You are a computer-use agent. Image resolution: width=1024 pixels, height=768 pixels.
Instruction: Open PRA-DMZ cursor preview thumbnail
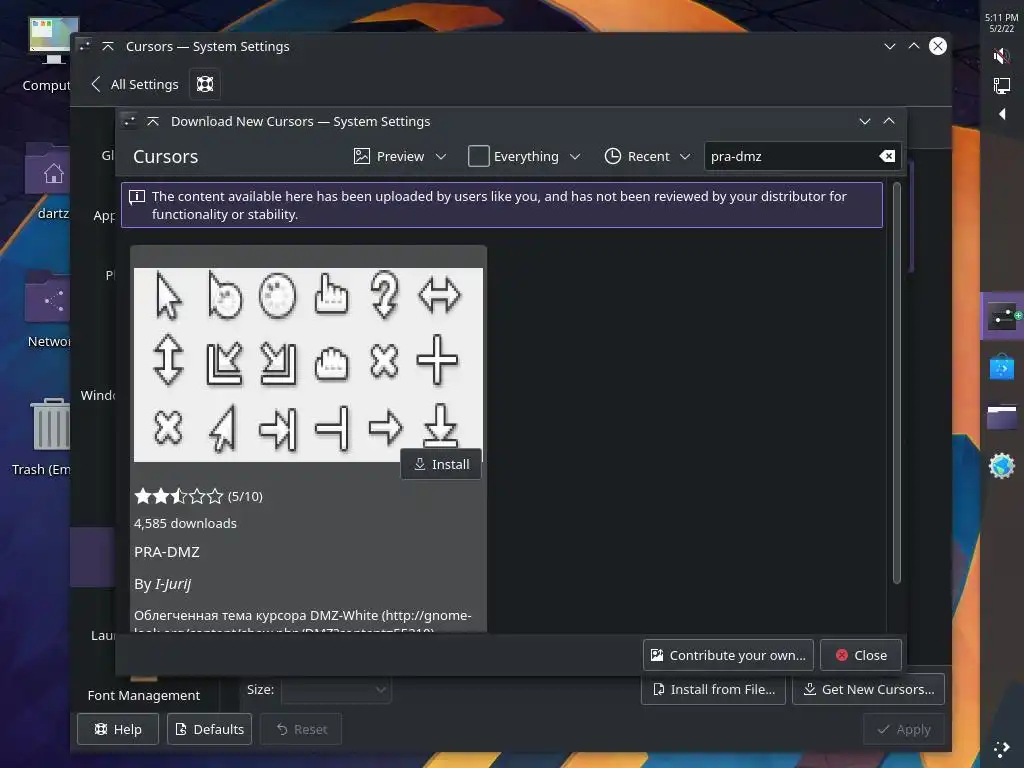(x=308, y=364)
